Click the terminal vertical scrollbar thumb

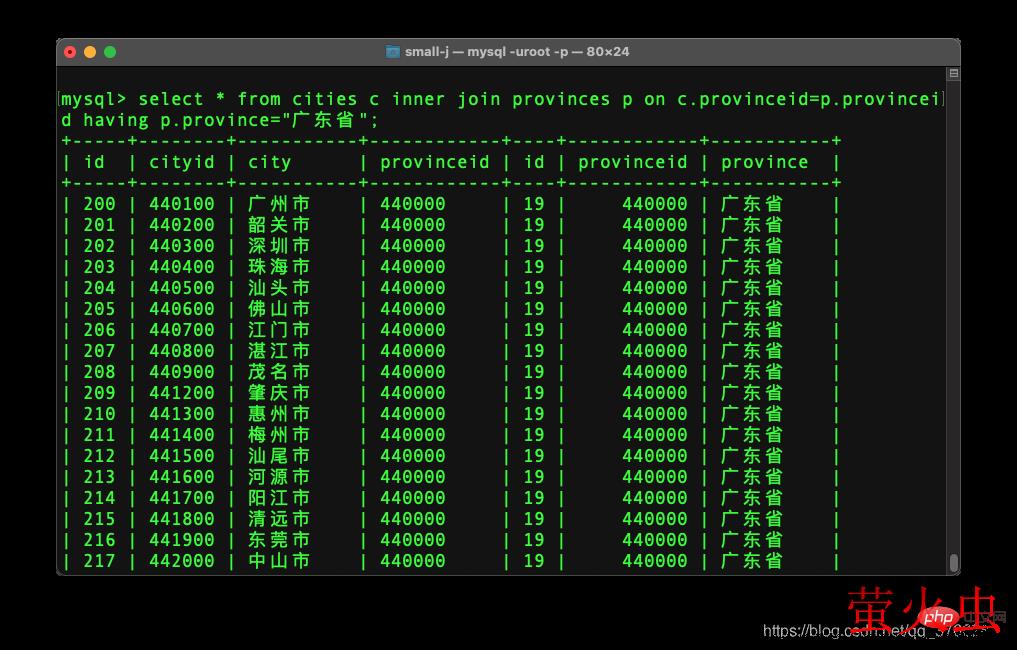[954, 562]
